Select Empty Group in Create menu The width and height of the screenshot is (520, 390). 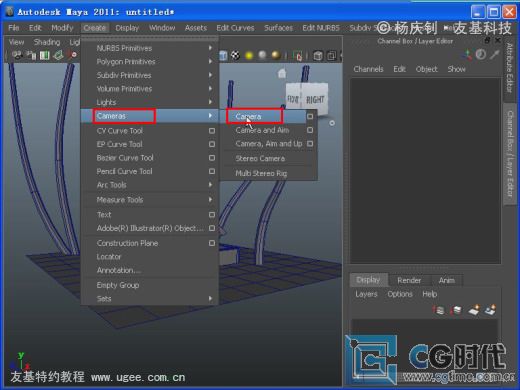click(x=118, y=285)
